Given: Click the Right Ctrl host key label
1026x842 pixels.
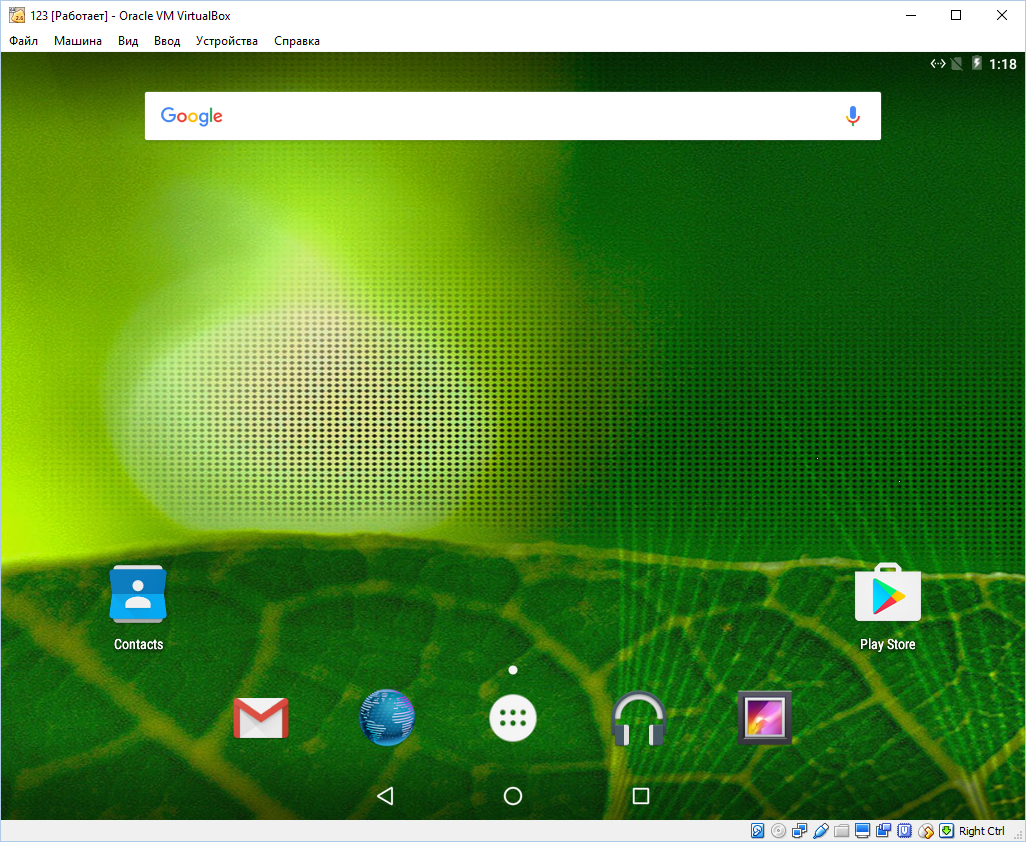Looking at the screenshot, I should tap(982, 831).
